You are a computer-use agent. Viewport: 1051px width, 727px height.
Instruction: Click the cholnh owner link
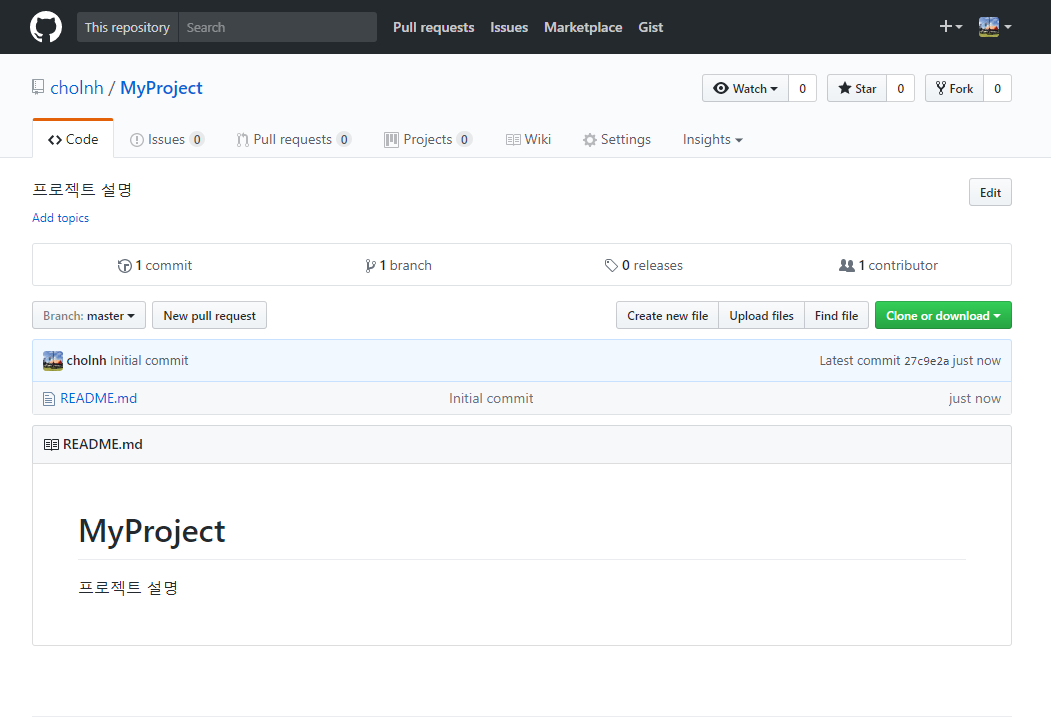(77, 88)
